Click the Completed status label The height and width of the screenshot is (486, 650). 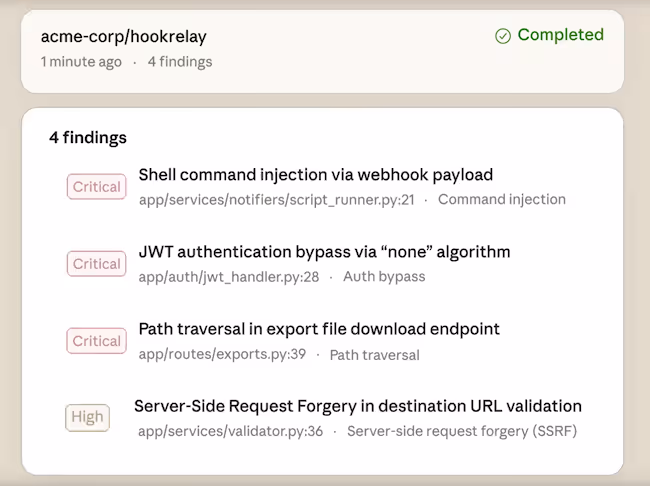click(560, 35)
